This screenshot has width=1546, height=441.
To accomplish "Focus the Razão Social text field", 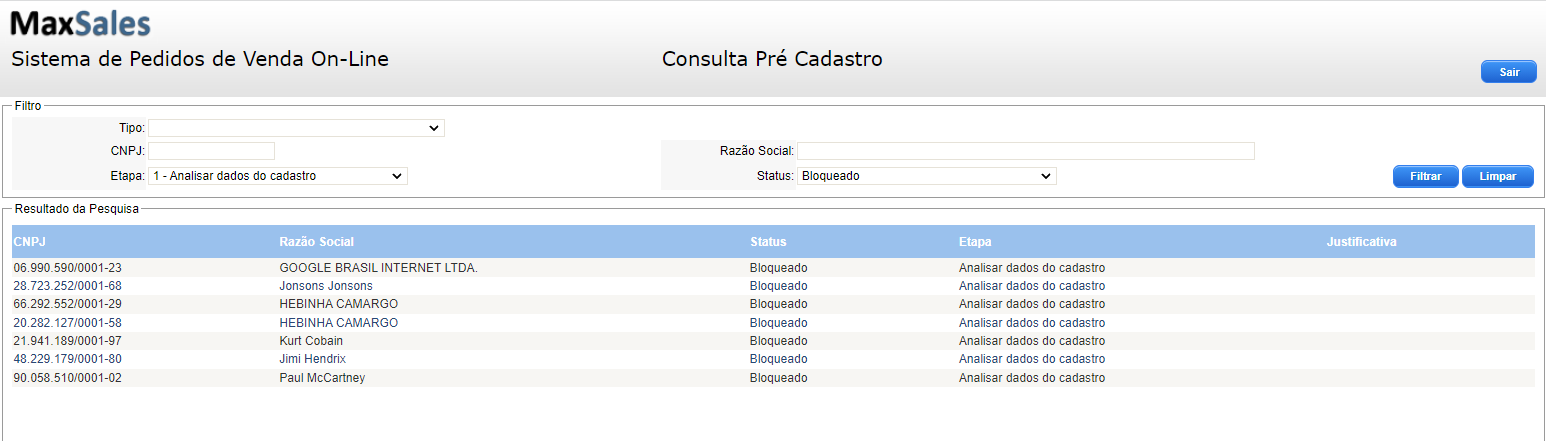I will coord(1026,151).
